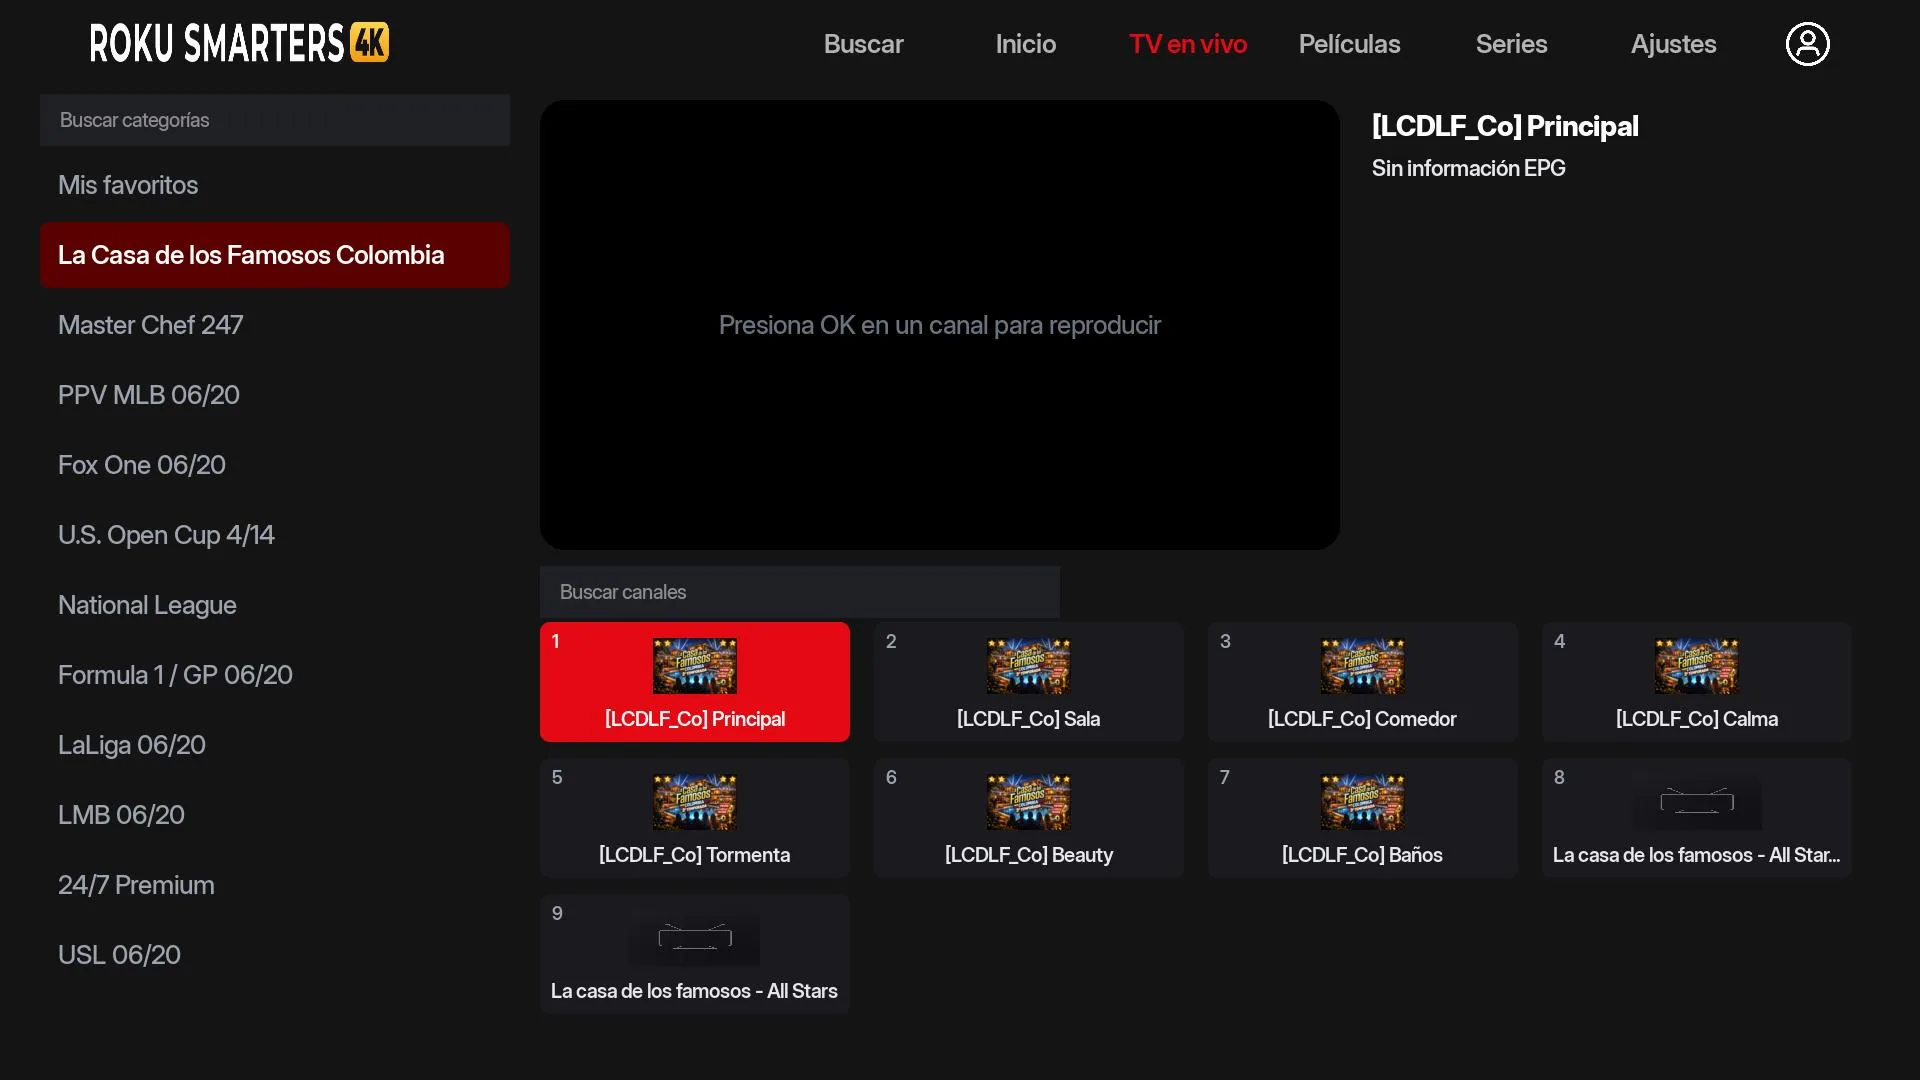The height and width of the screenshot is (1080, 1920).
Task: Select the LaLiga 06/20 category
Action: tap(275, 745)
